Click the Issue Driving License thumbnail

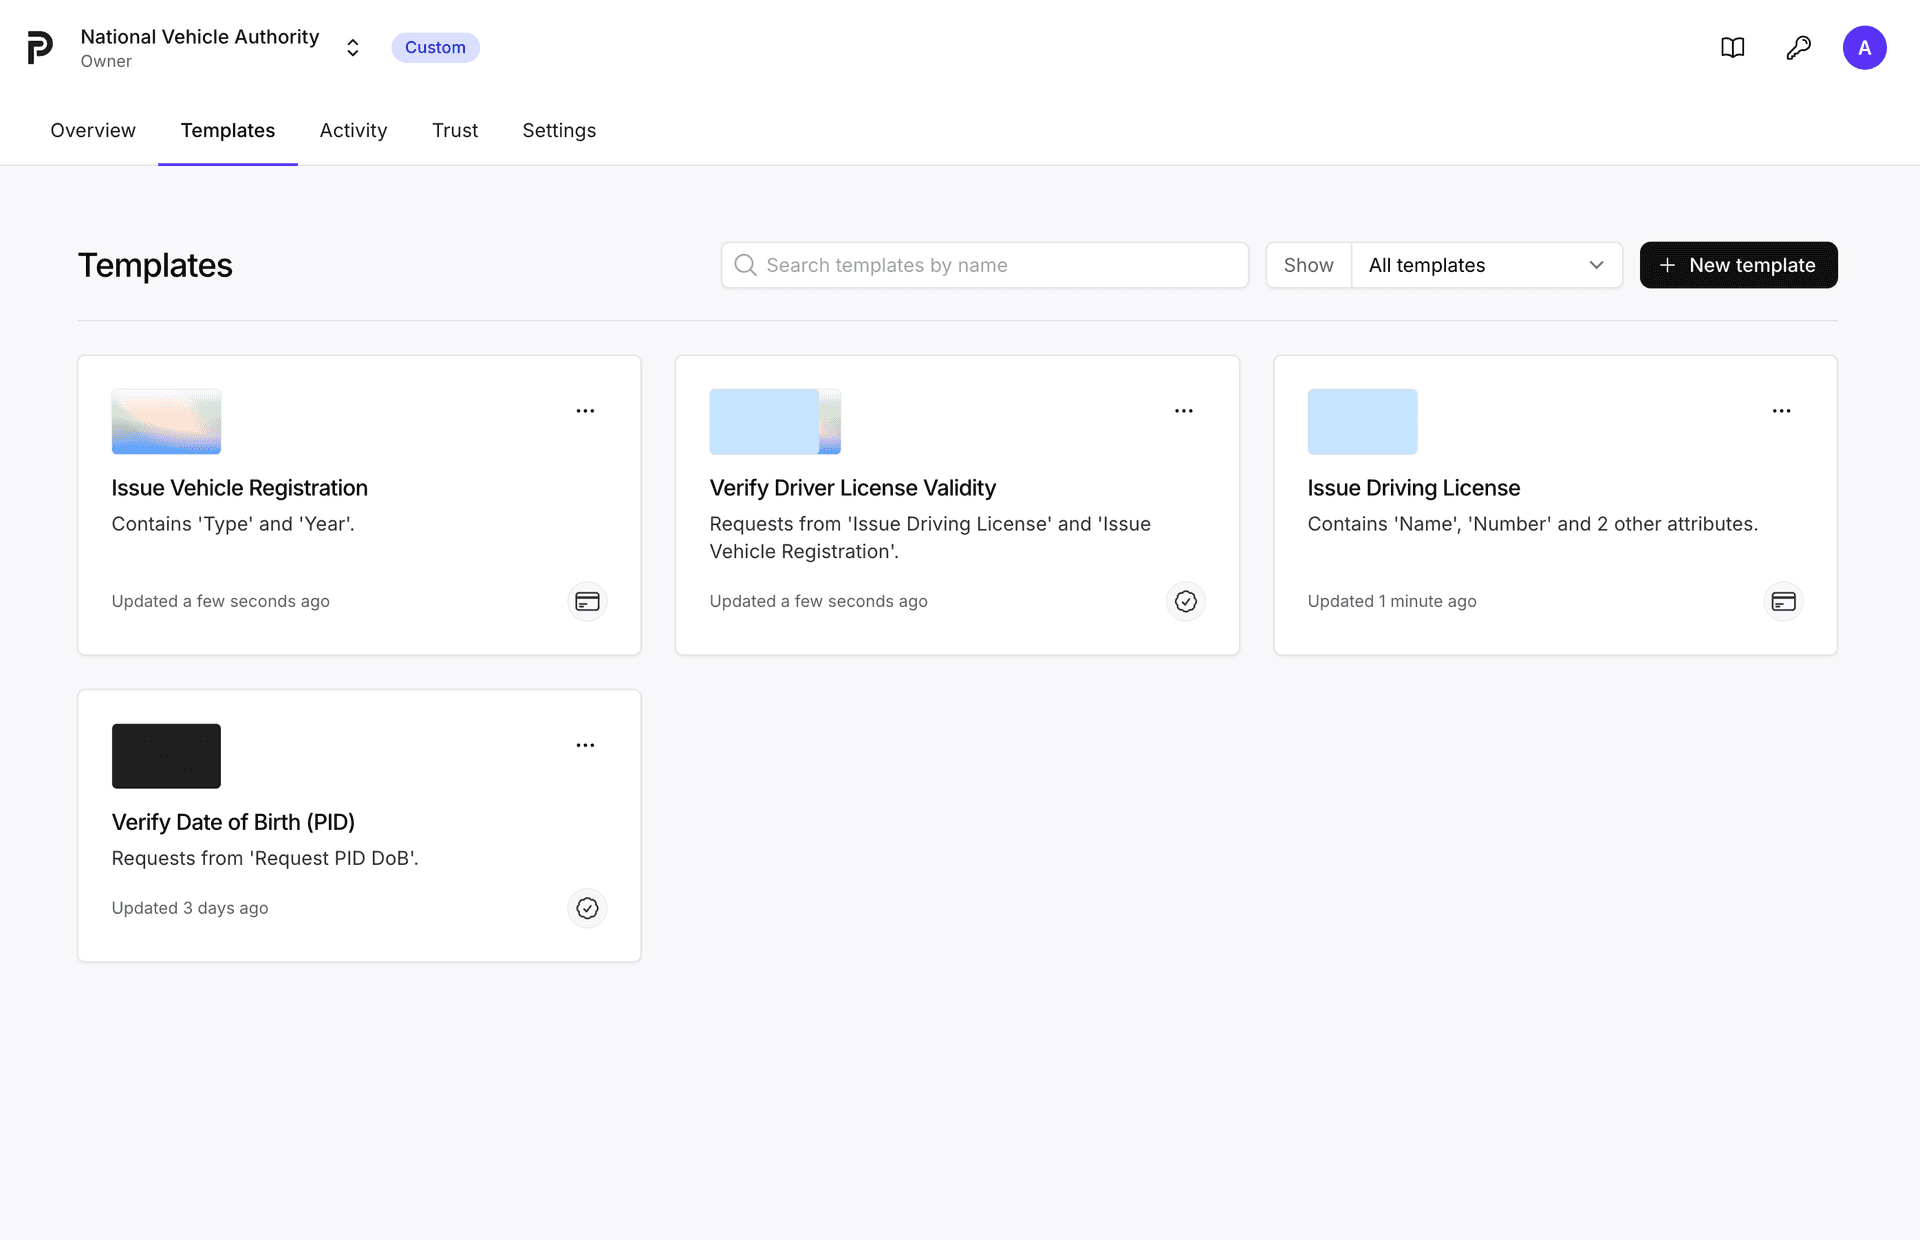1362,421
